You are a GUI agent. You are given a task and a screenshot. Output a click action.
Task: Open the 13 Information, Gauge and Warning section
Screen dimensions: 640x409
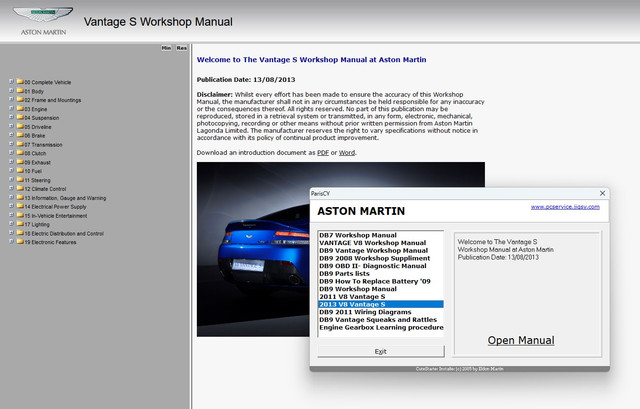65,198
